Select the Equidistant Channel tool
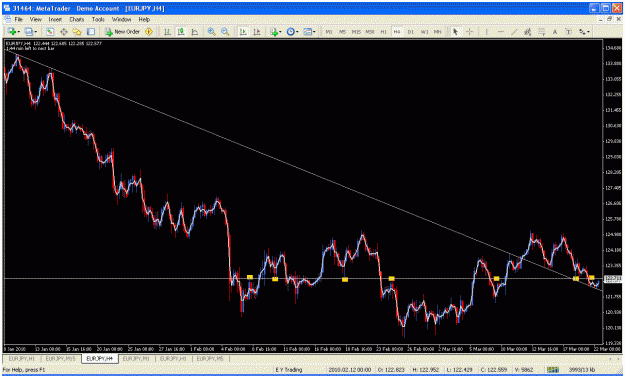 [528, 31]
